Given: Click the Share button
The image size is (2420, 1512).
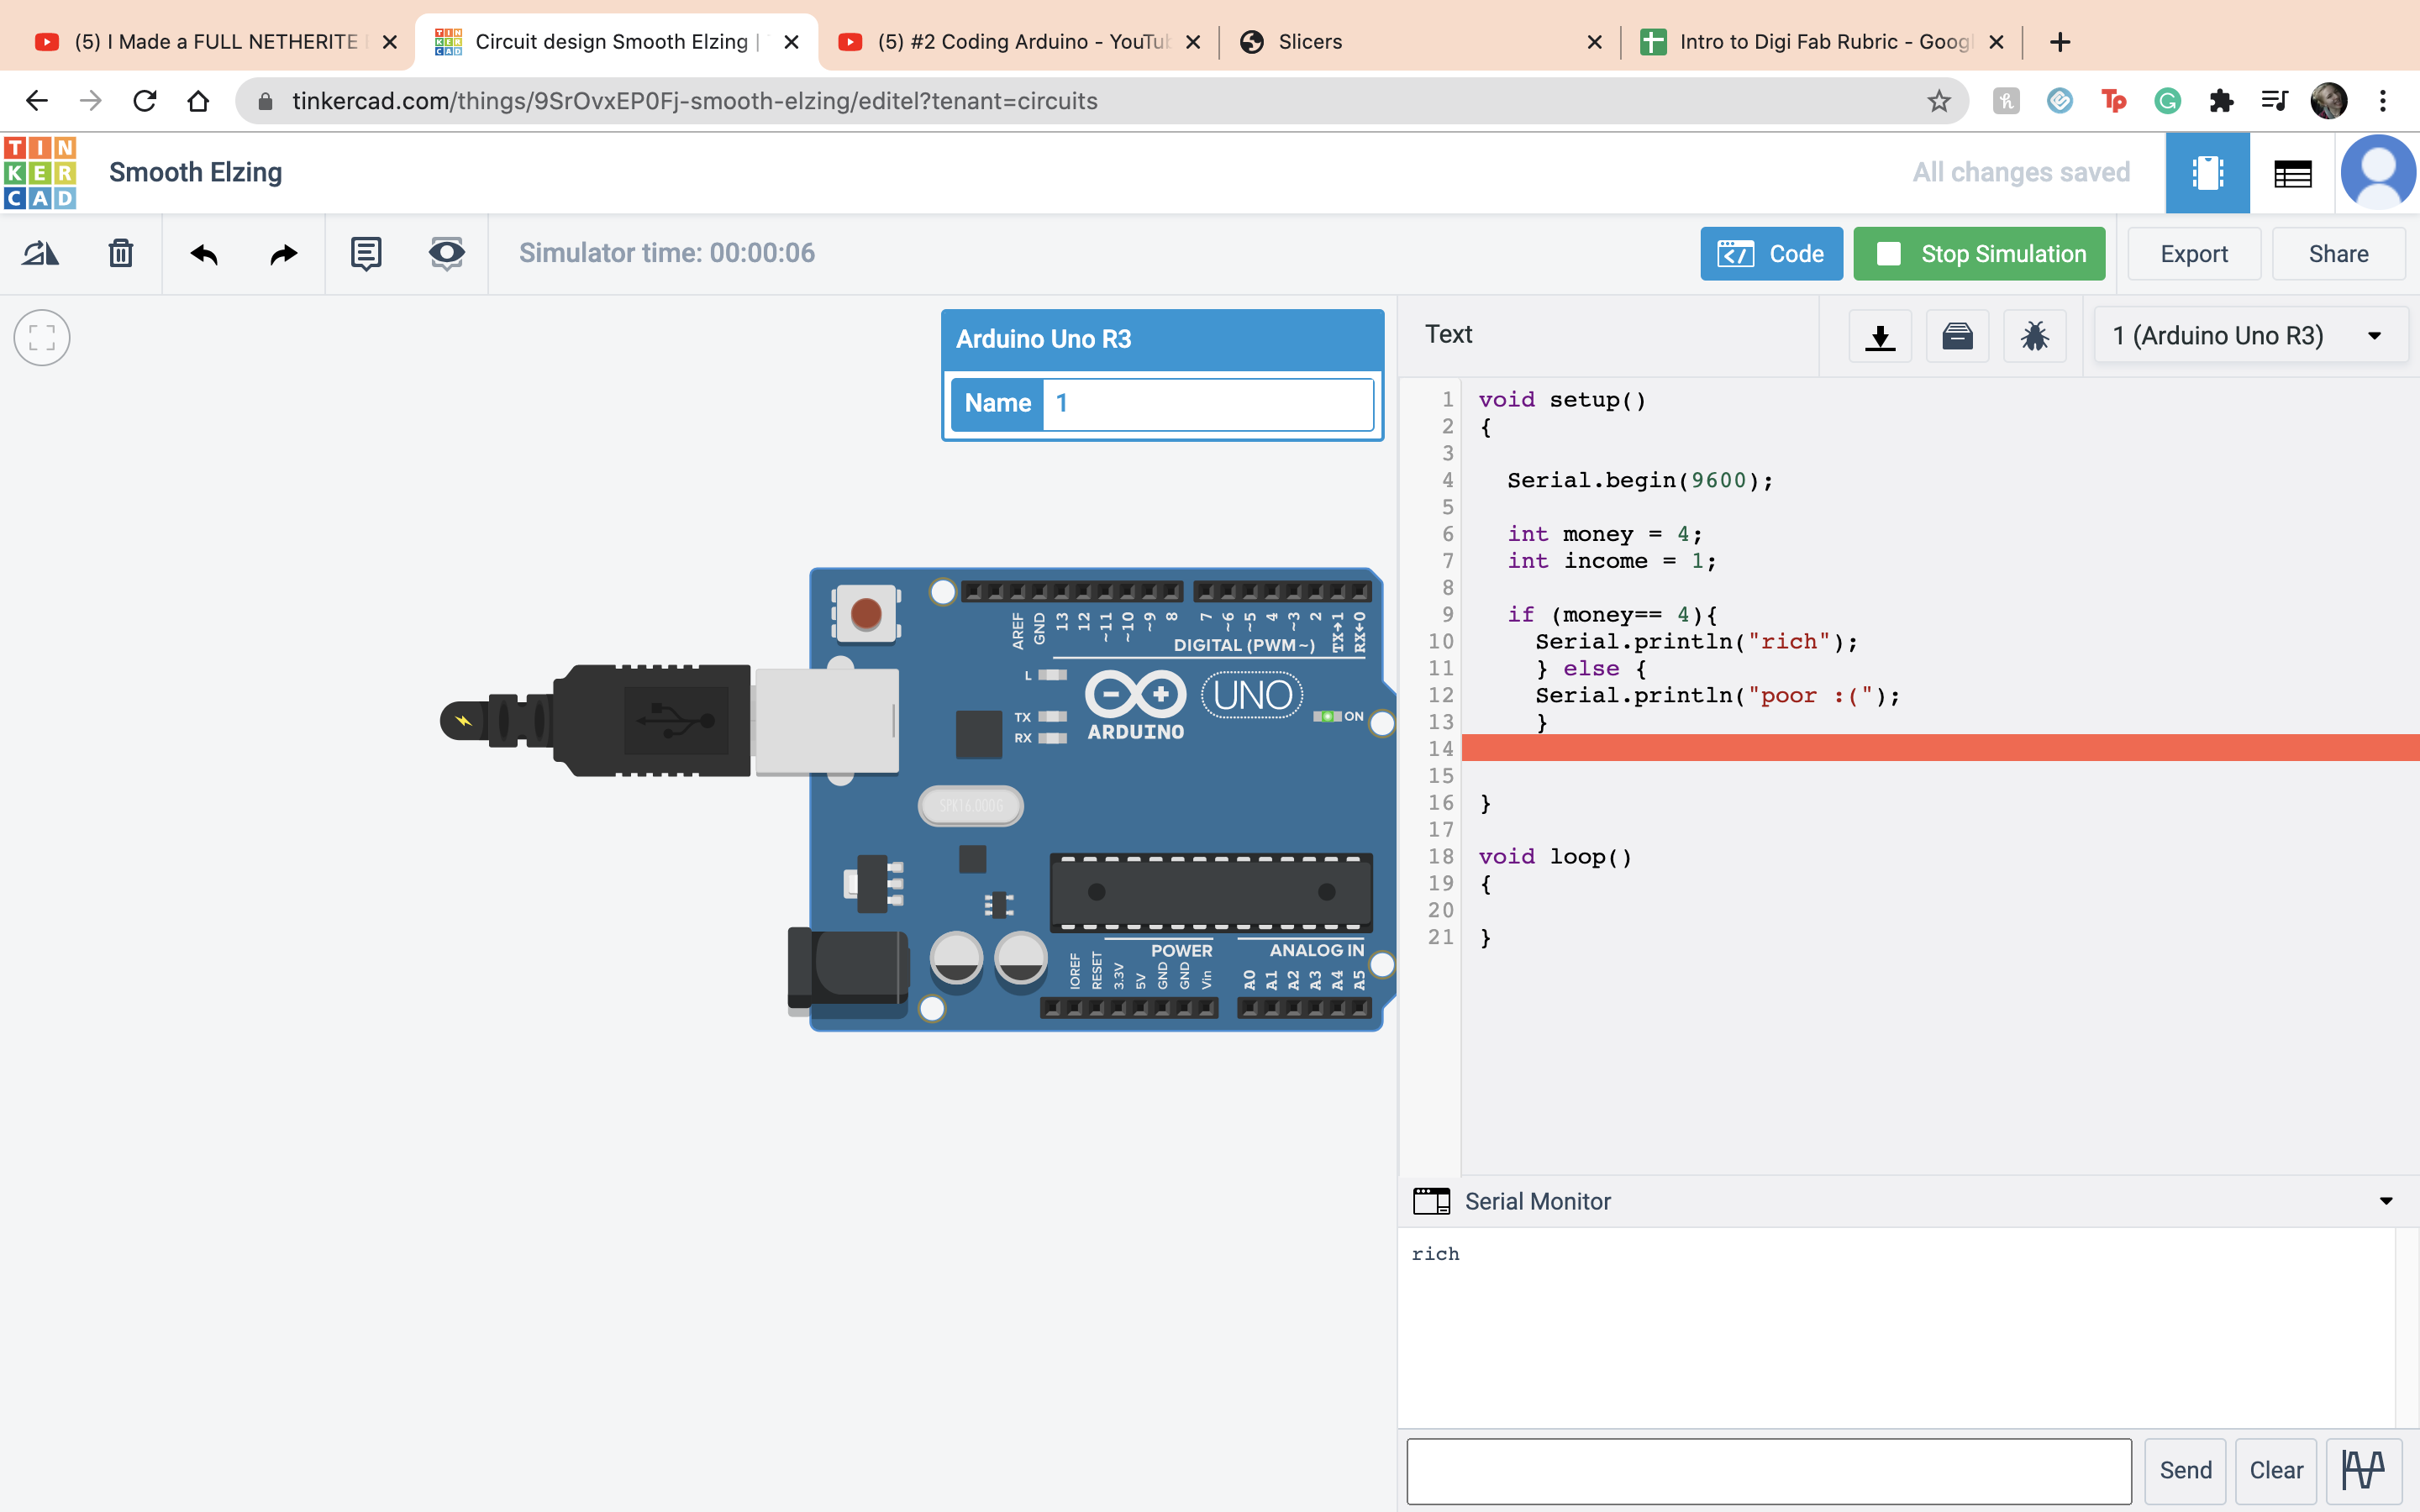Looking at the screenshot, I should [x=2338, y=254].
